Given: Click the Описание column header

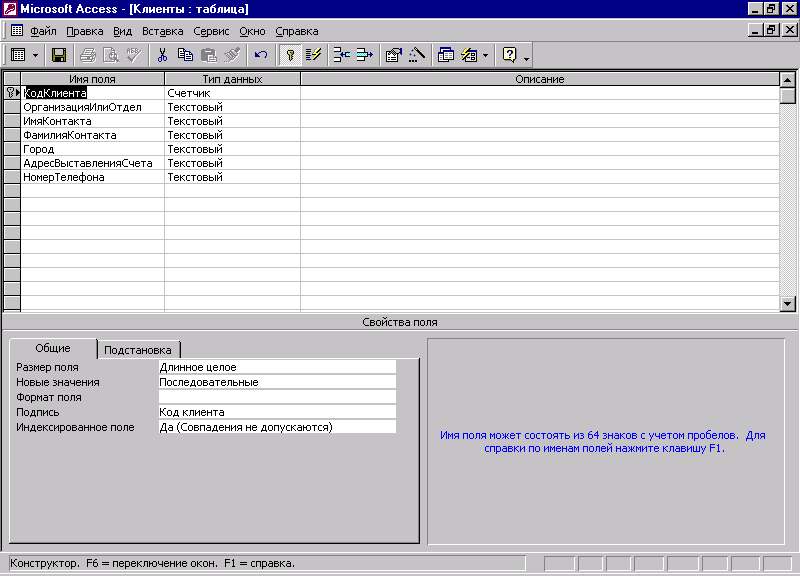Looking at the screenshot, I should tap(540, 79).
